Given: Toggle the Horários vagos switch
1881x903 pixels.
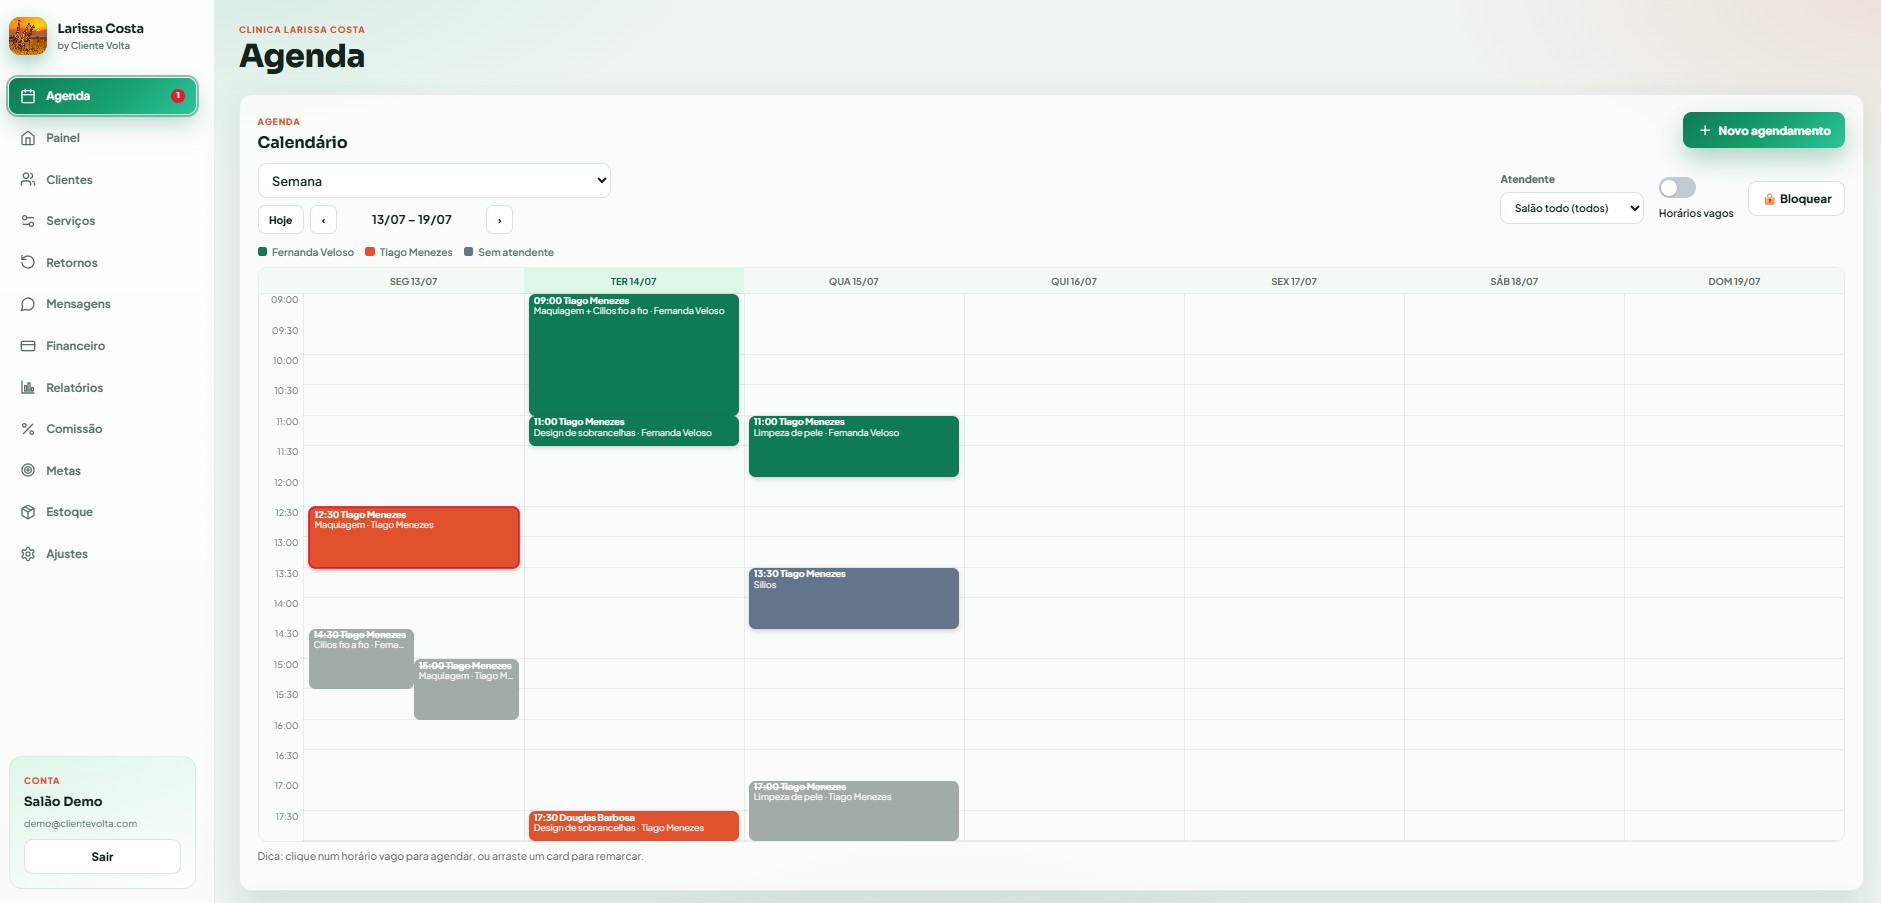Looking at the screenshot, I should (1677, 188).
